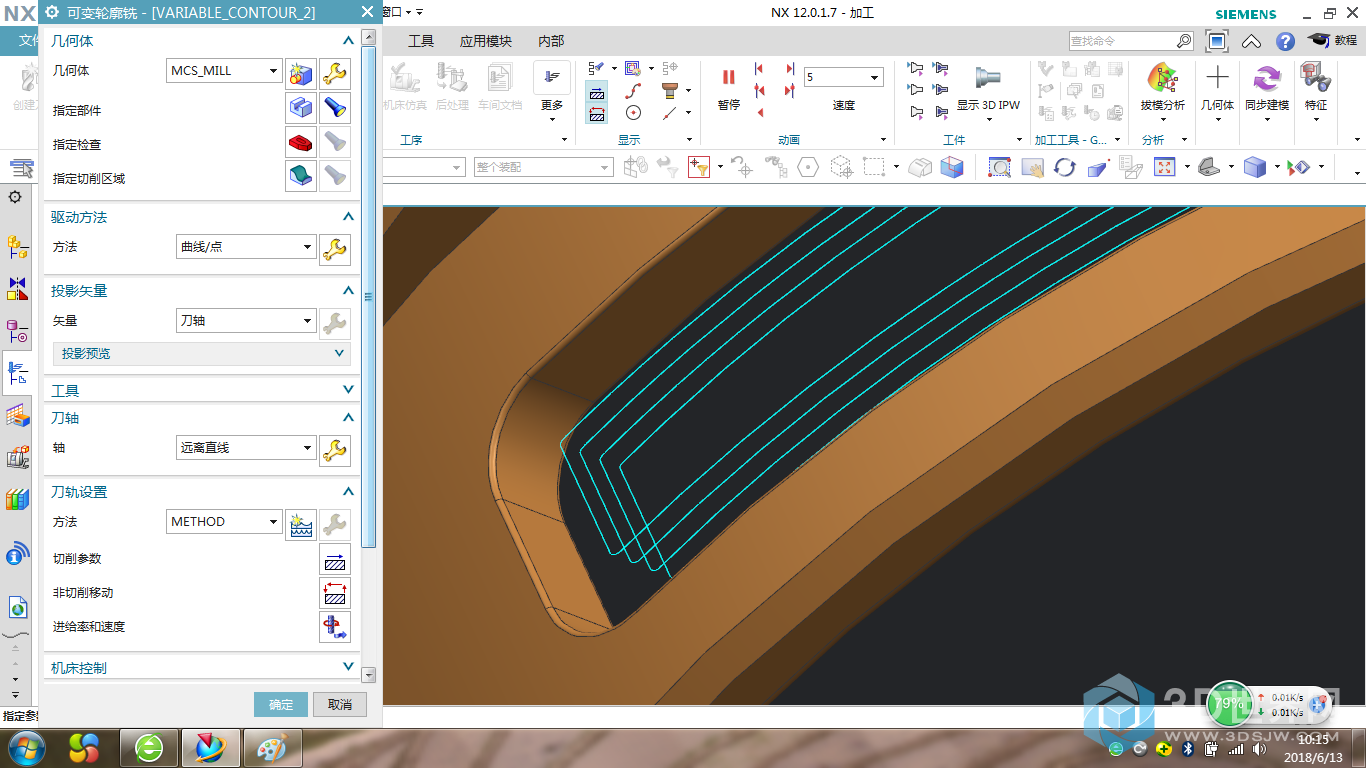
Task: Toggle the highlighted cut-motion display icon in 显示 group
Action: pyautogui.click(x=596, y=91)
